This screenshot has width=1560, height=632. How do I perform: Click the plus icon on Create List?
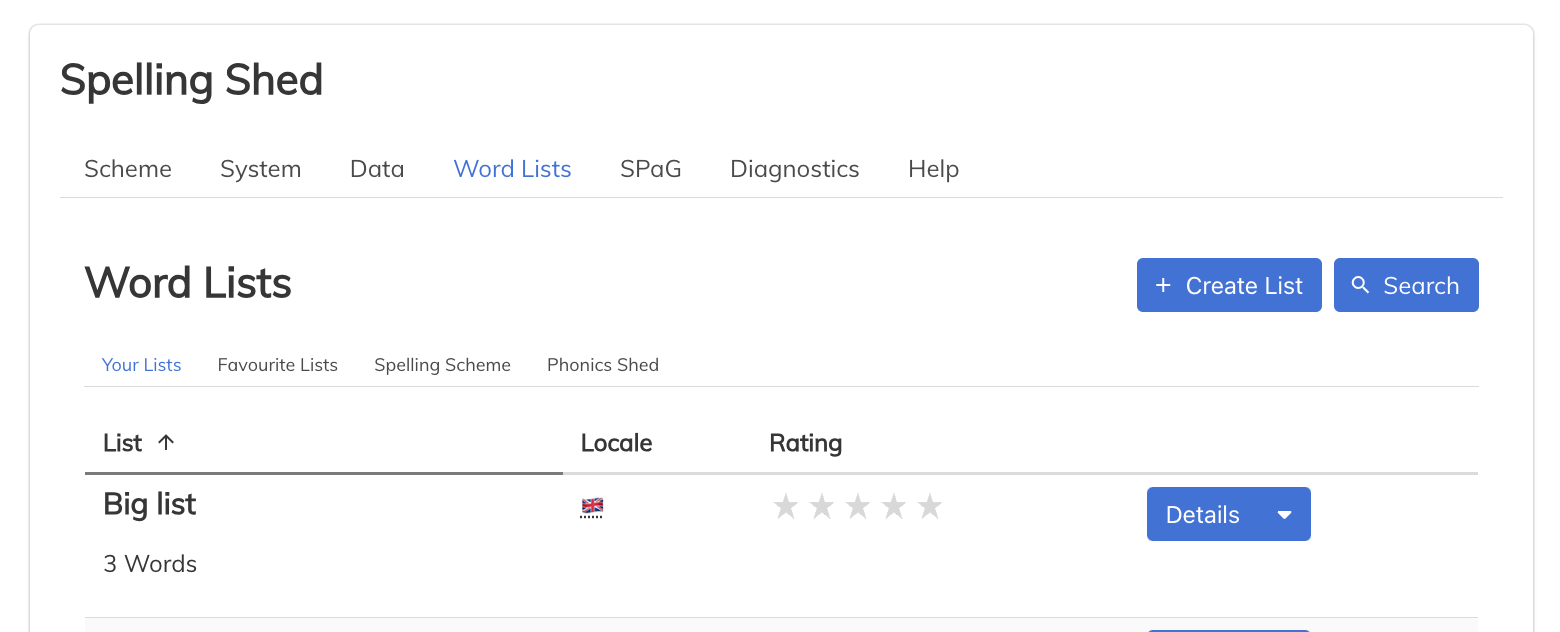tap(1163, 286)
